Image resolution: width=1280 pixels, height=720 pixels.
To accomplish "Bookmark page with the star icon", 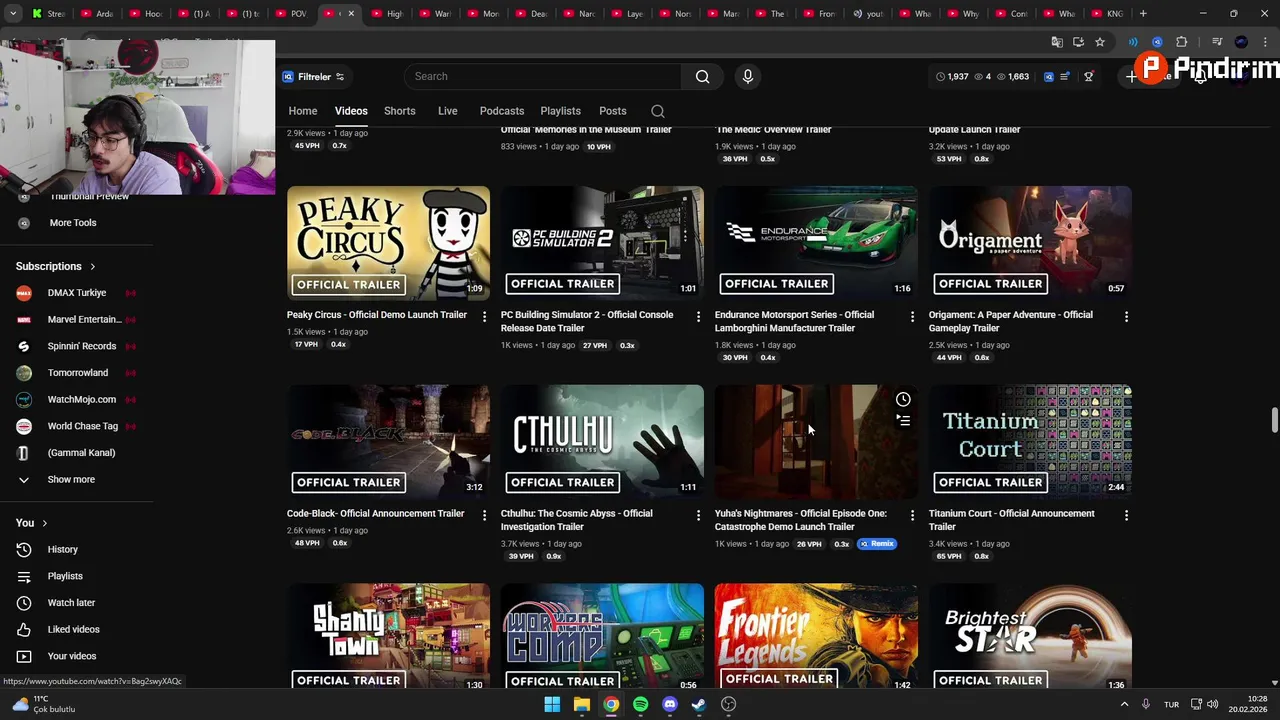I will (1100, 42).
